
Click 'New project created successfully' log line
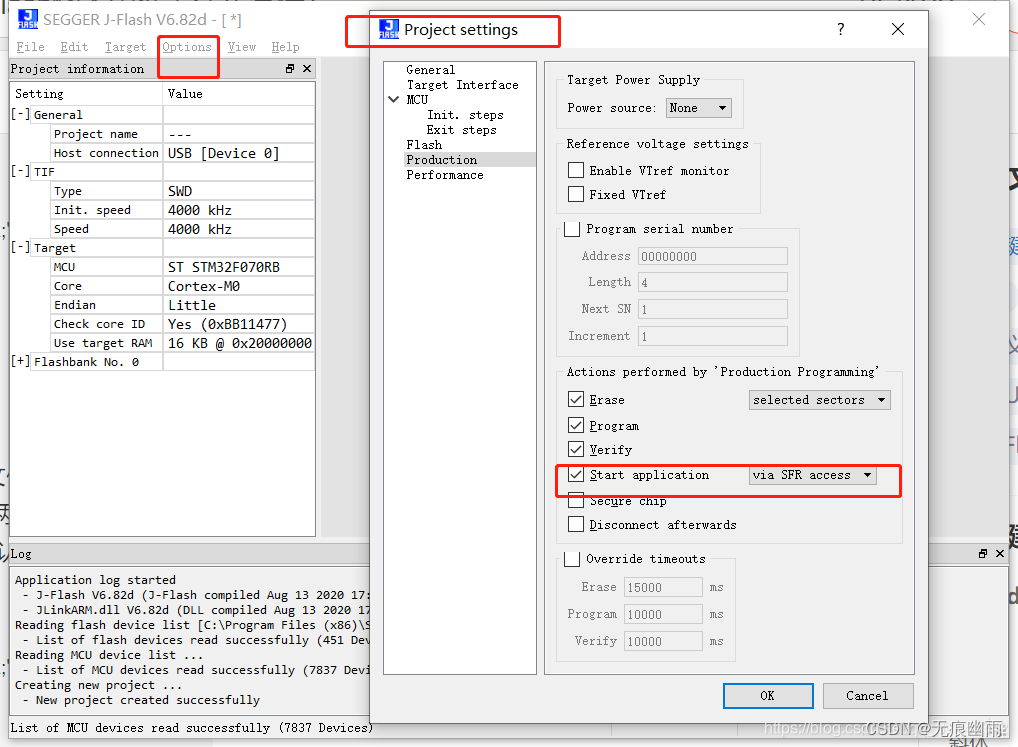(148, 700)
